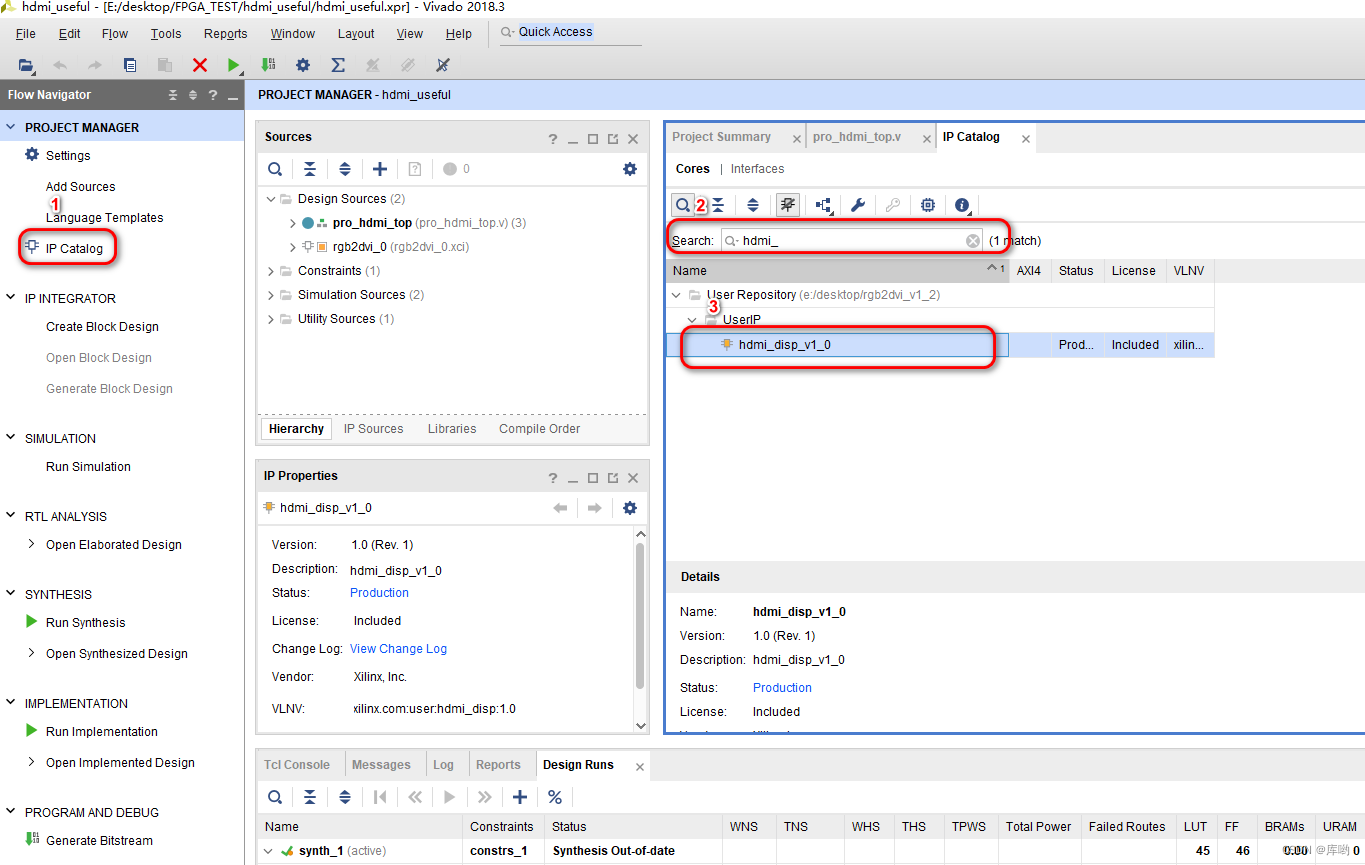Expand all in IP Catalog toolbar
The width and height of the screenshot is (1365, 865).
click(753, 205)
